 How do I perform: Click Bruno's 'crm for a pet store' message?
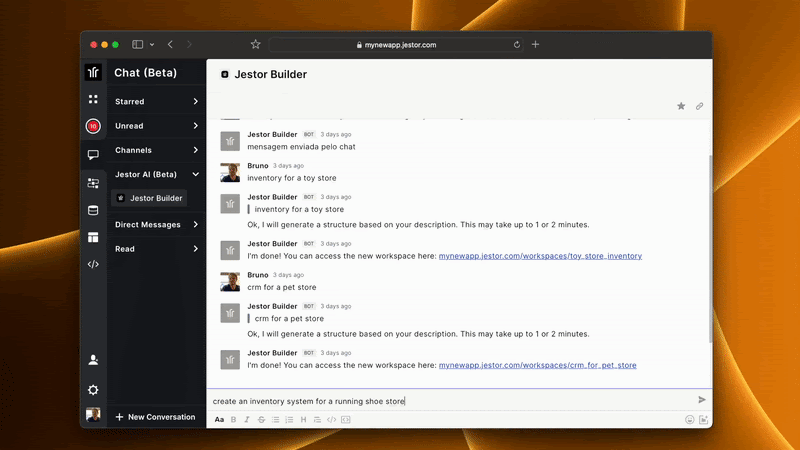coord(282,287)
